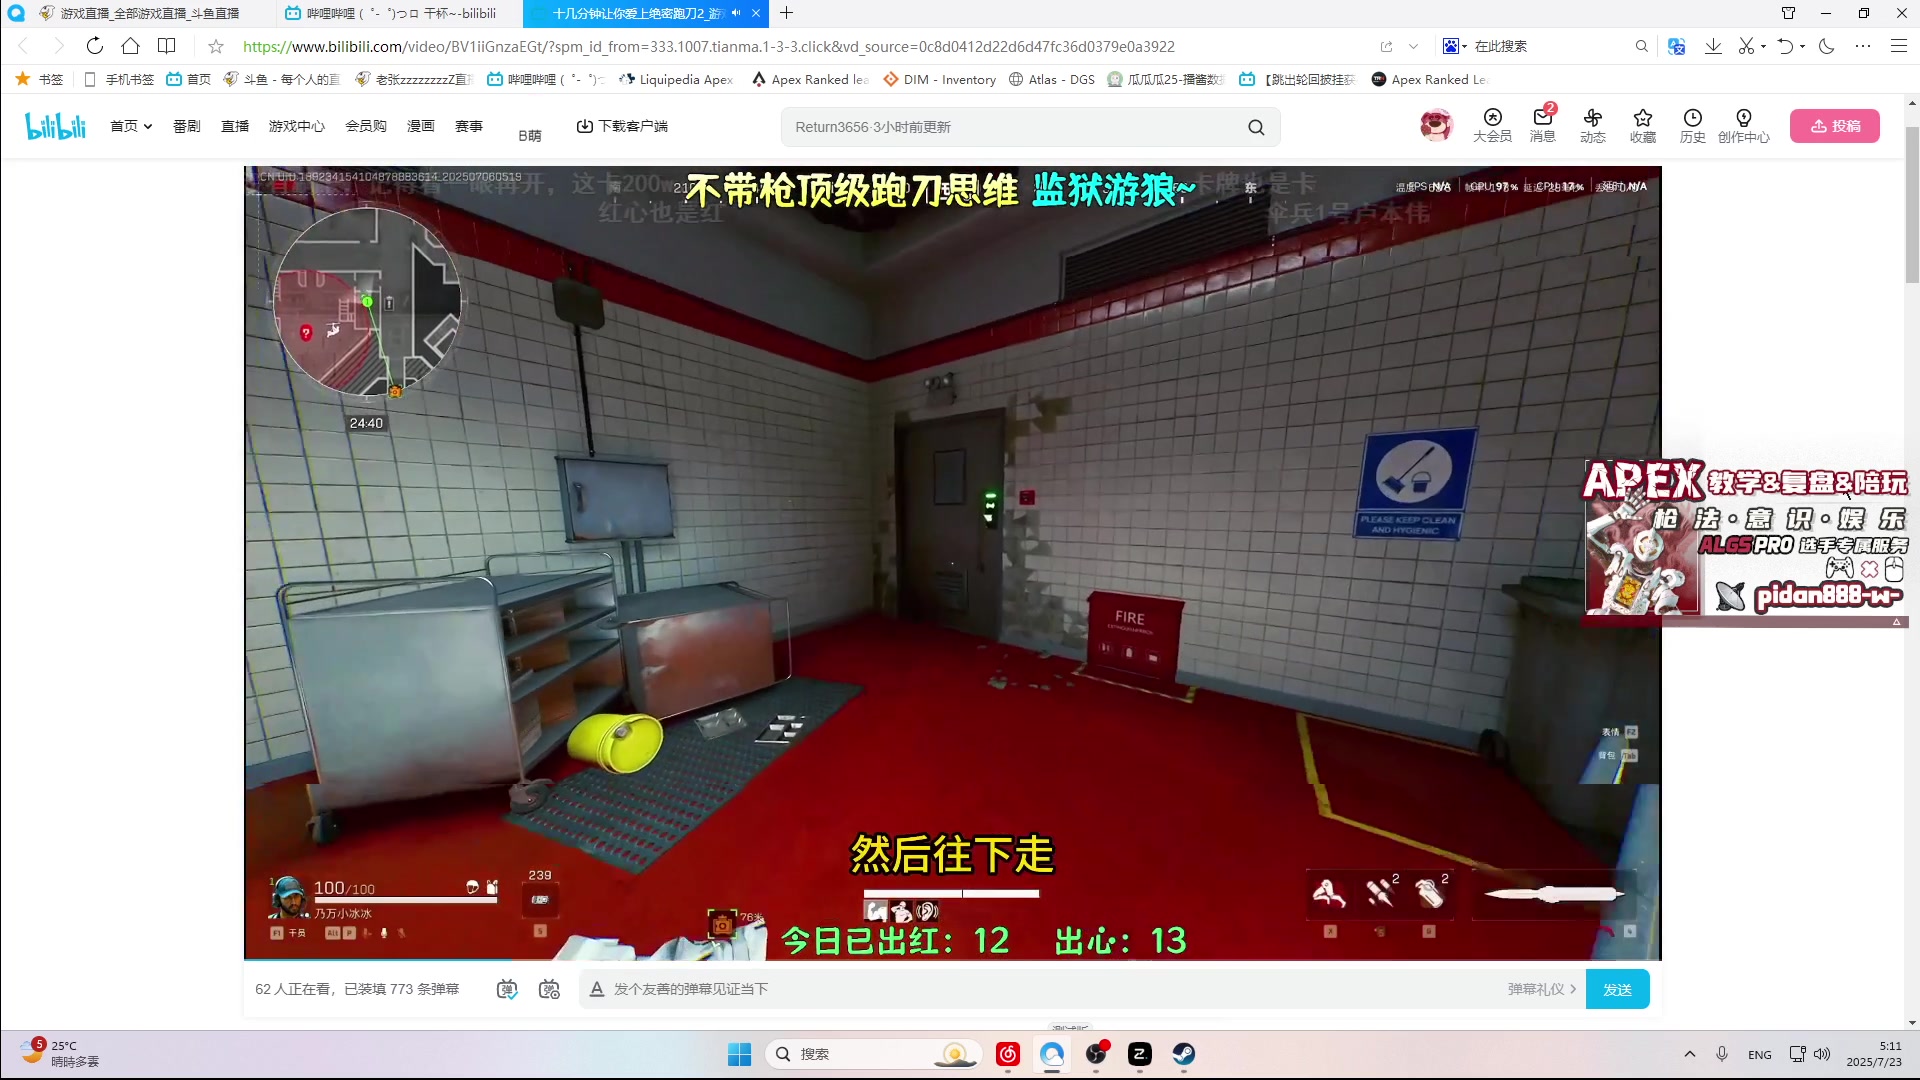Toggle night mode moon icon
Screen dimensions: 1920x1080
[1826, 46]
